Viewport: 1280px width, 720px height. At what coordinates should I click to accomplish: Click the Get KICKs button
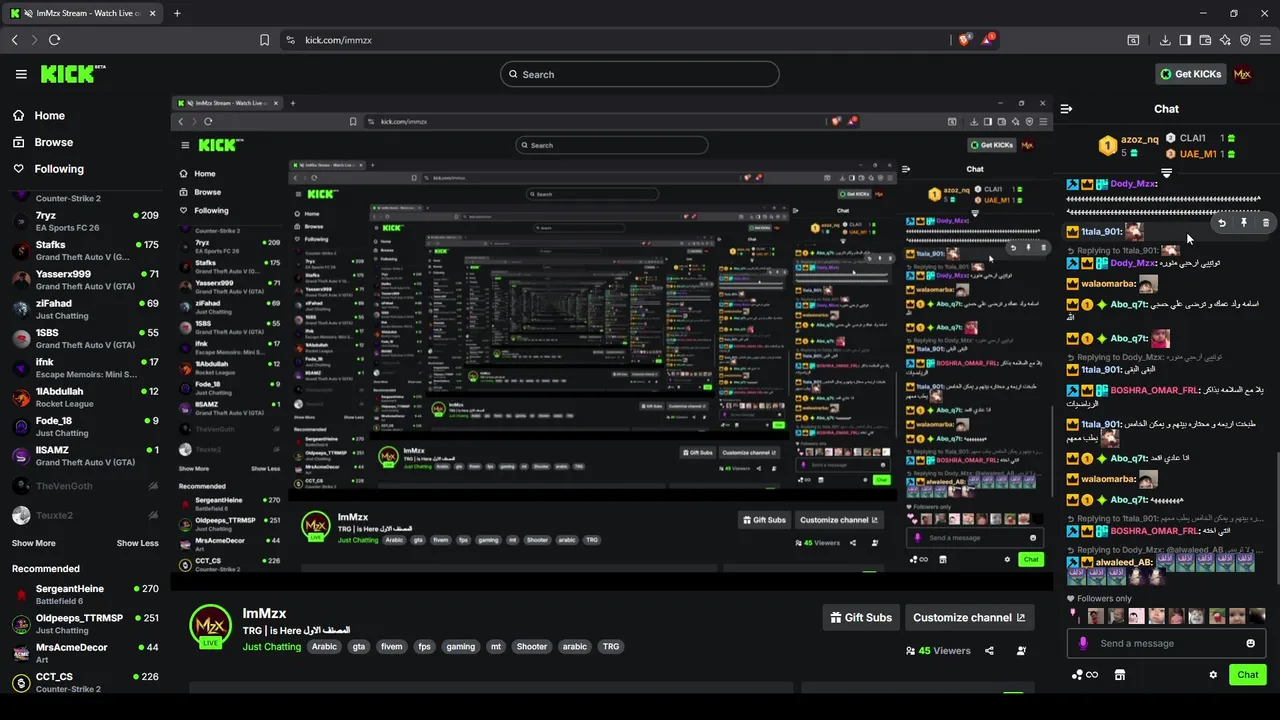(1189, 74)
